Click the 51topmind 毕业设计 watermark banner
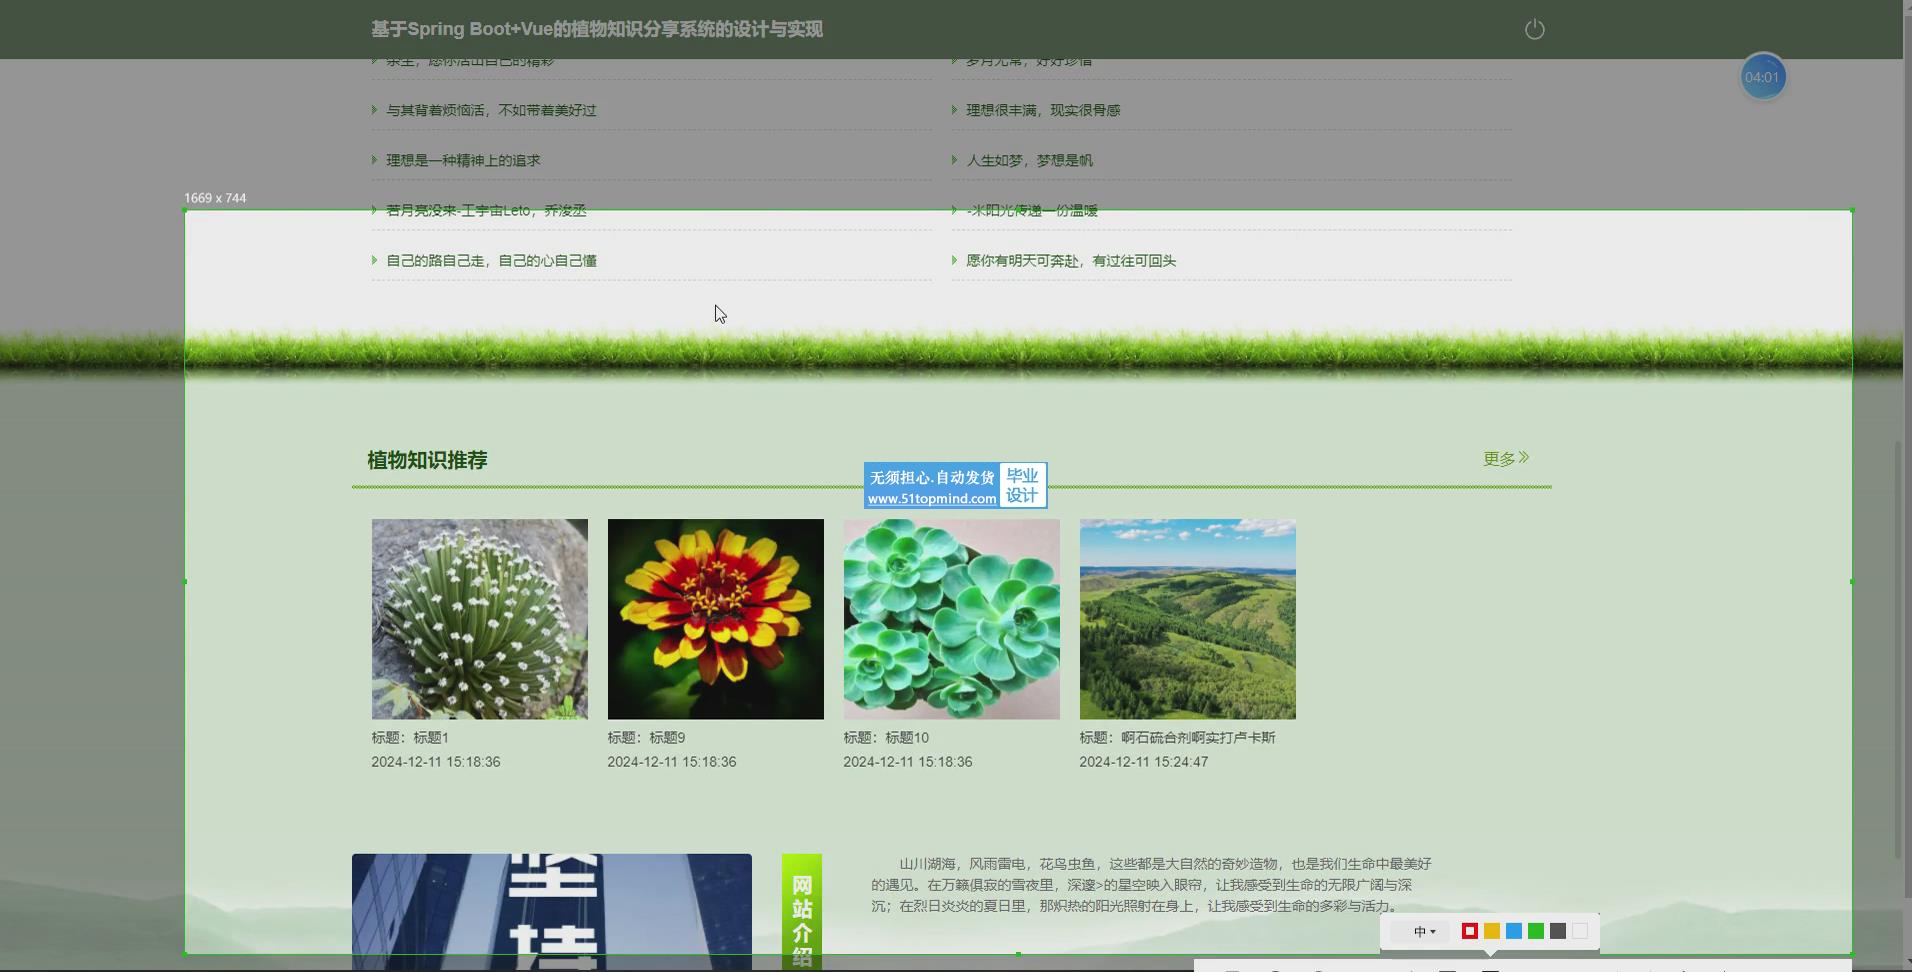Screen dimensions: 1912x972 point(955,486)
